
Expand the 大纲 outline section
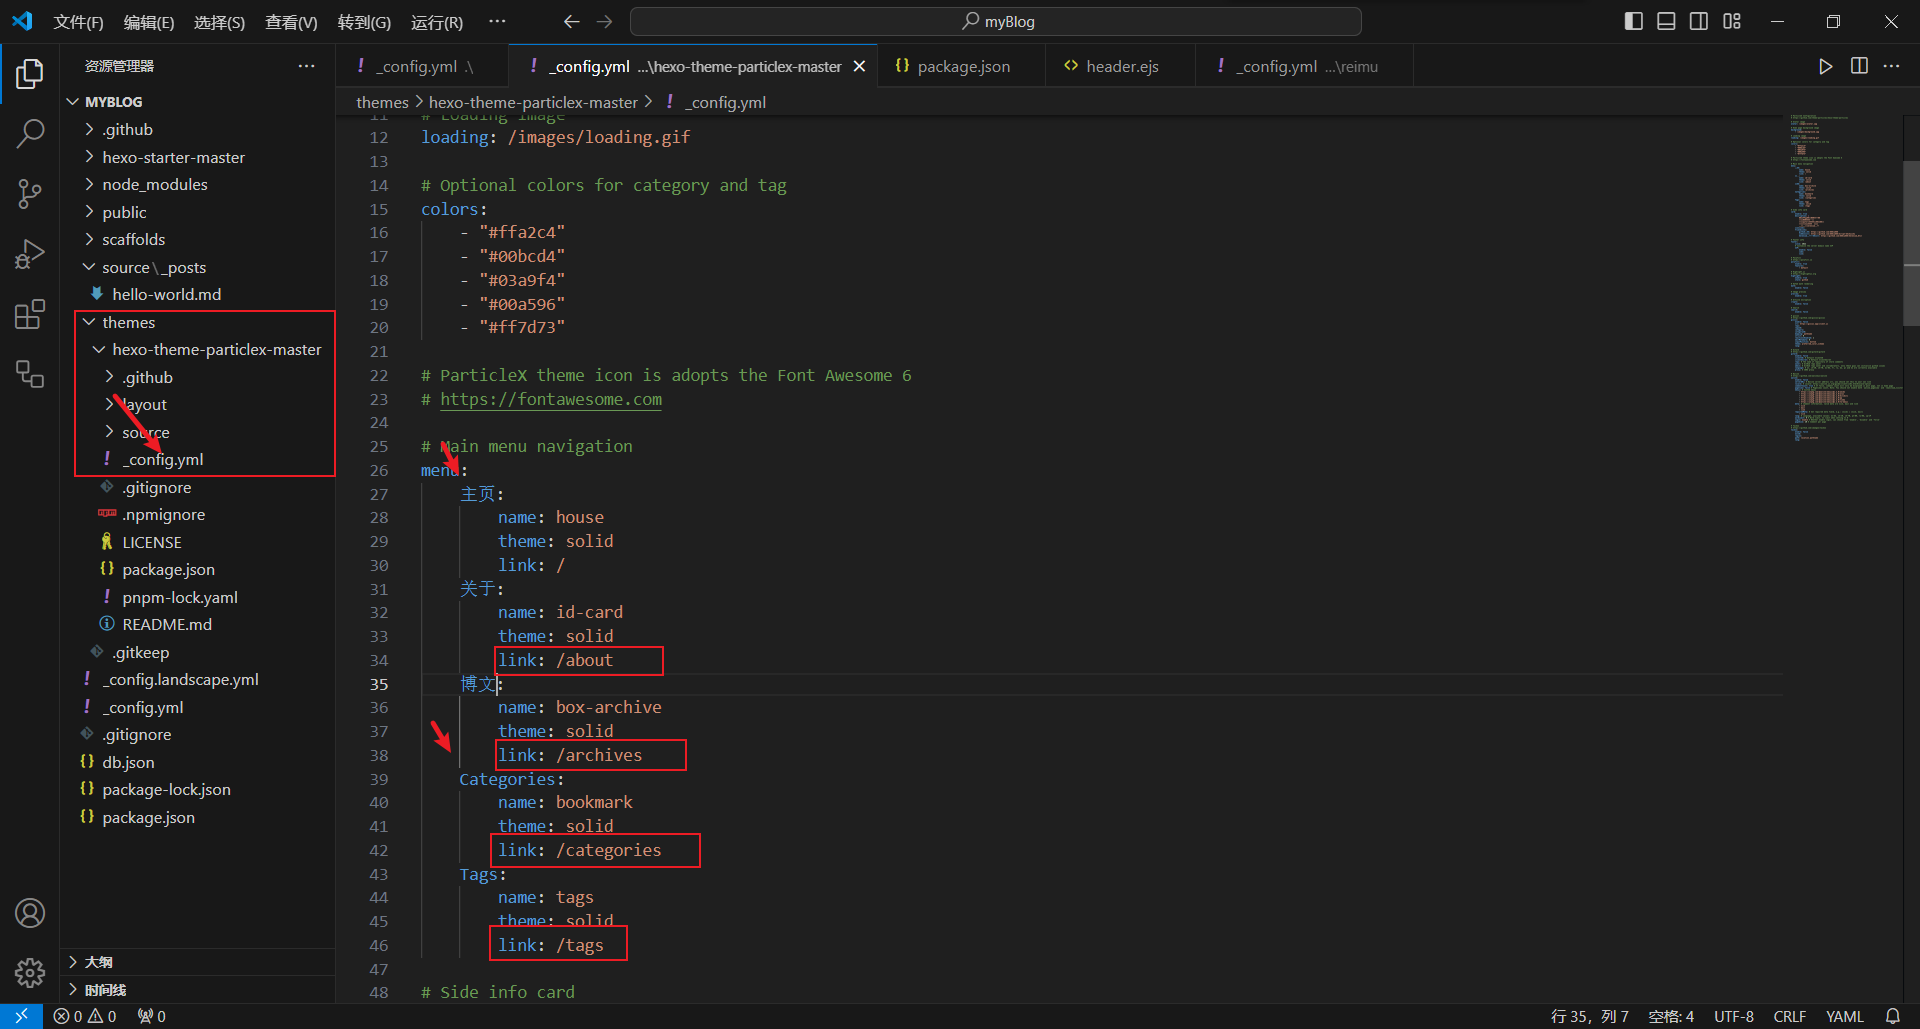pyautogui.click(x=197, y=962)
